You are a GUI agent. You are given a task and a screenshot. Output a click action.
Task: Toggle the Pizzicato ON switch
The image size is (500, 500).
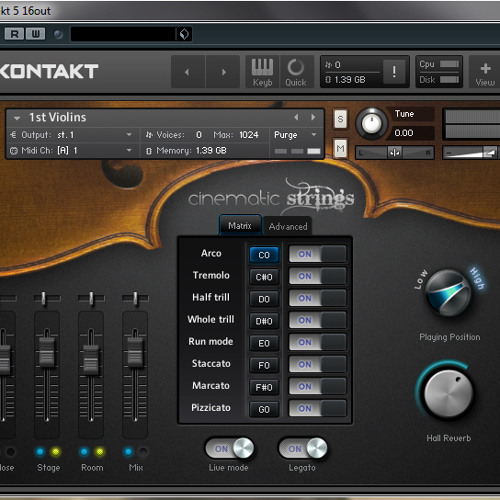(x=317, y=408)
